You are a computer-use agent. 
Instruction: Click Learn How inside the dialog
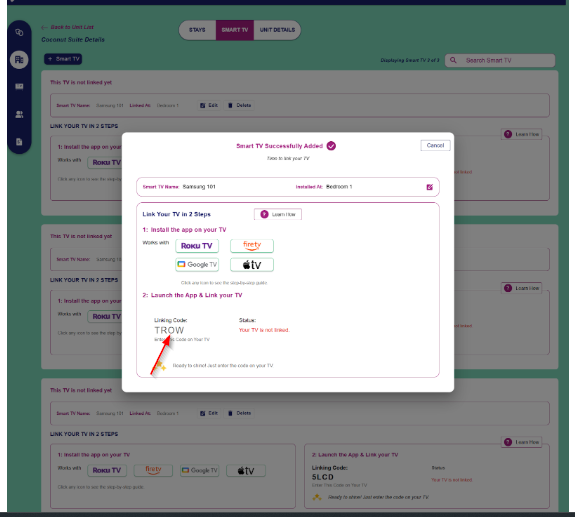tap(278, 214)
